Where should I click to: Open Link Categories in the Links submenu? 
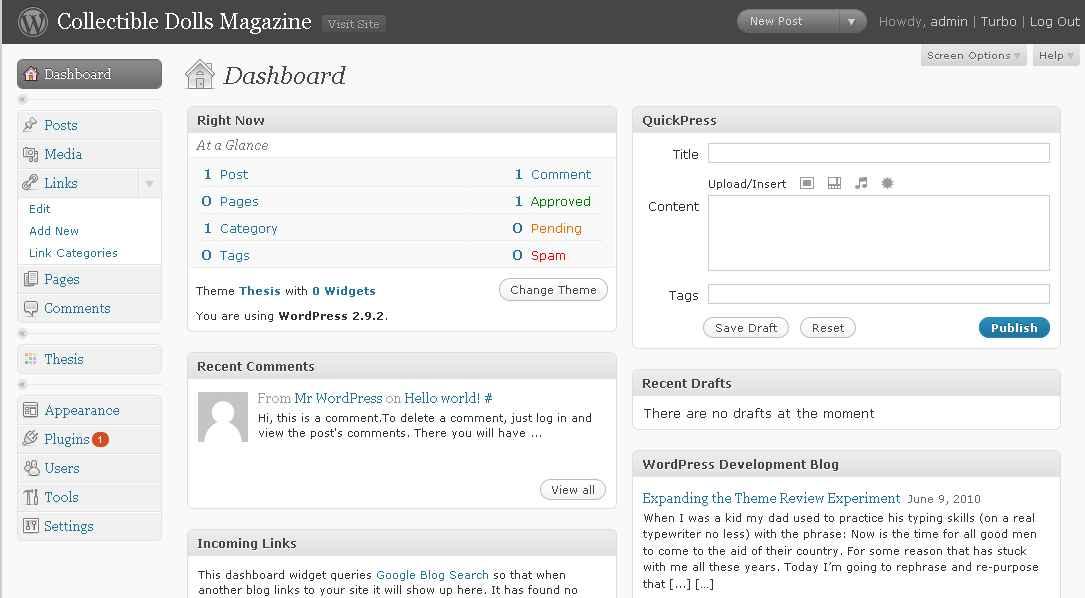tap(73, 253)
